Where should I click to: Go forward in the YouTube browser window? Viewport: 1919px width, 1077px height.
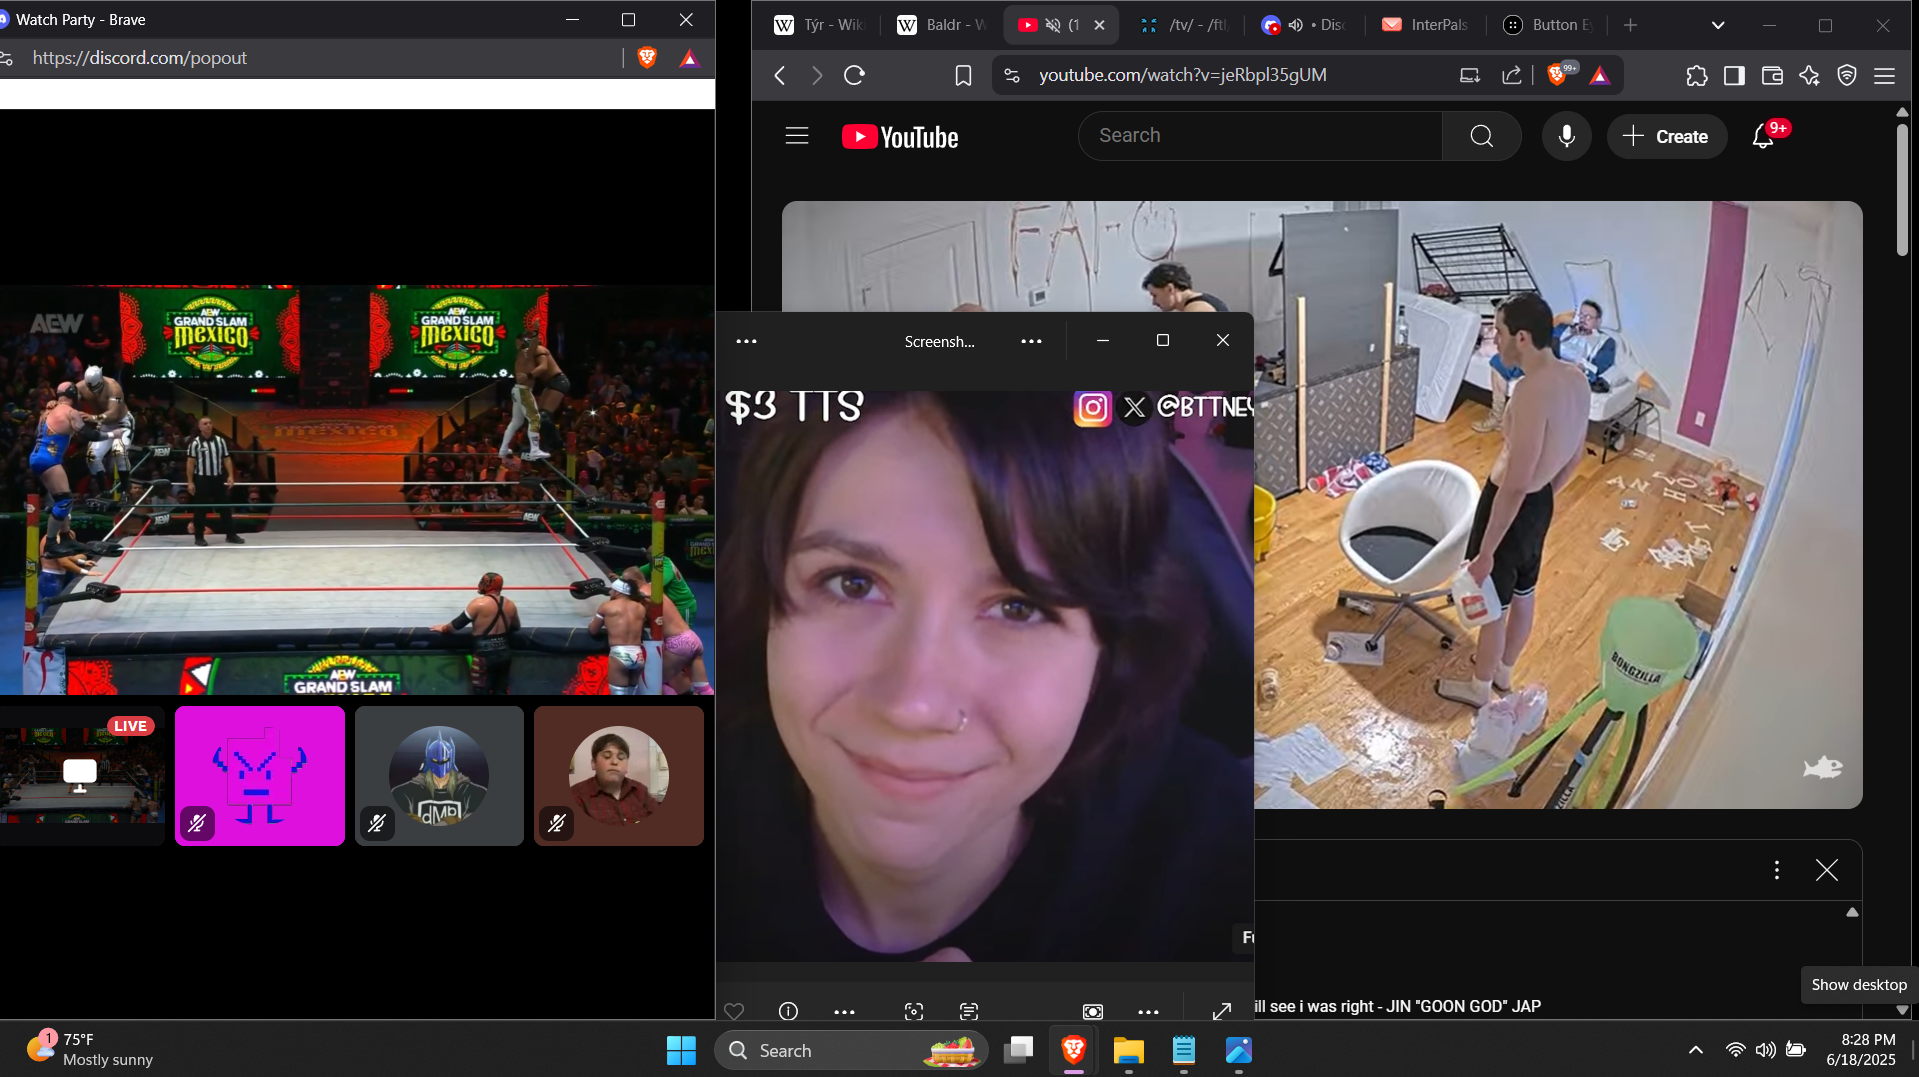(817, 75)
